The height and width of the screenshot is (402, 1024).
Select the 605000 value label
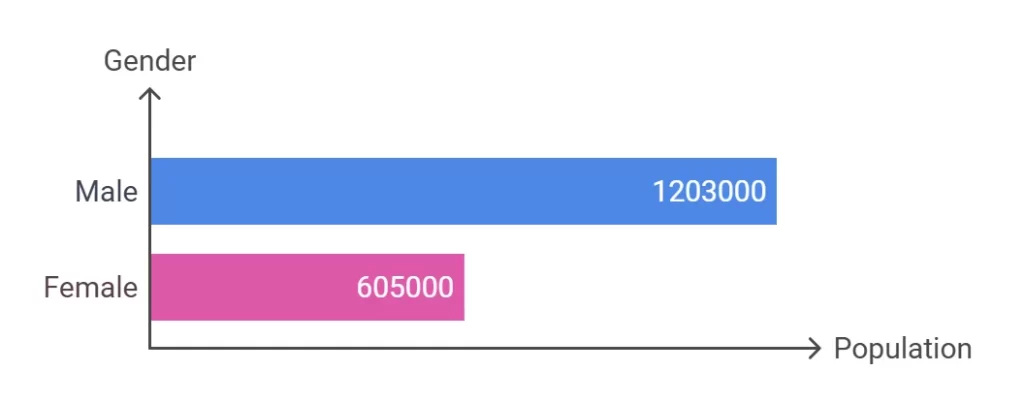click(x=405, y=288)
